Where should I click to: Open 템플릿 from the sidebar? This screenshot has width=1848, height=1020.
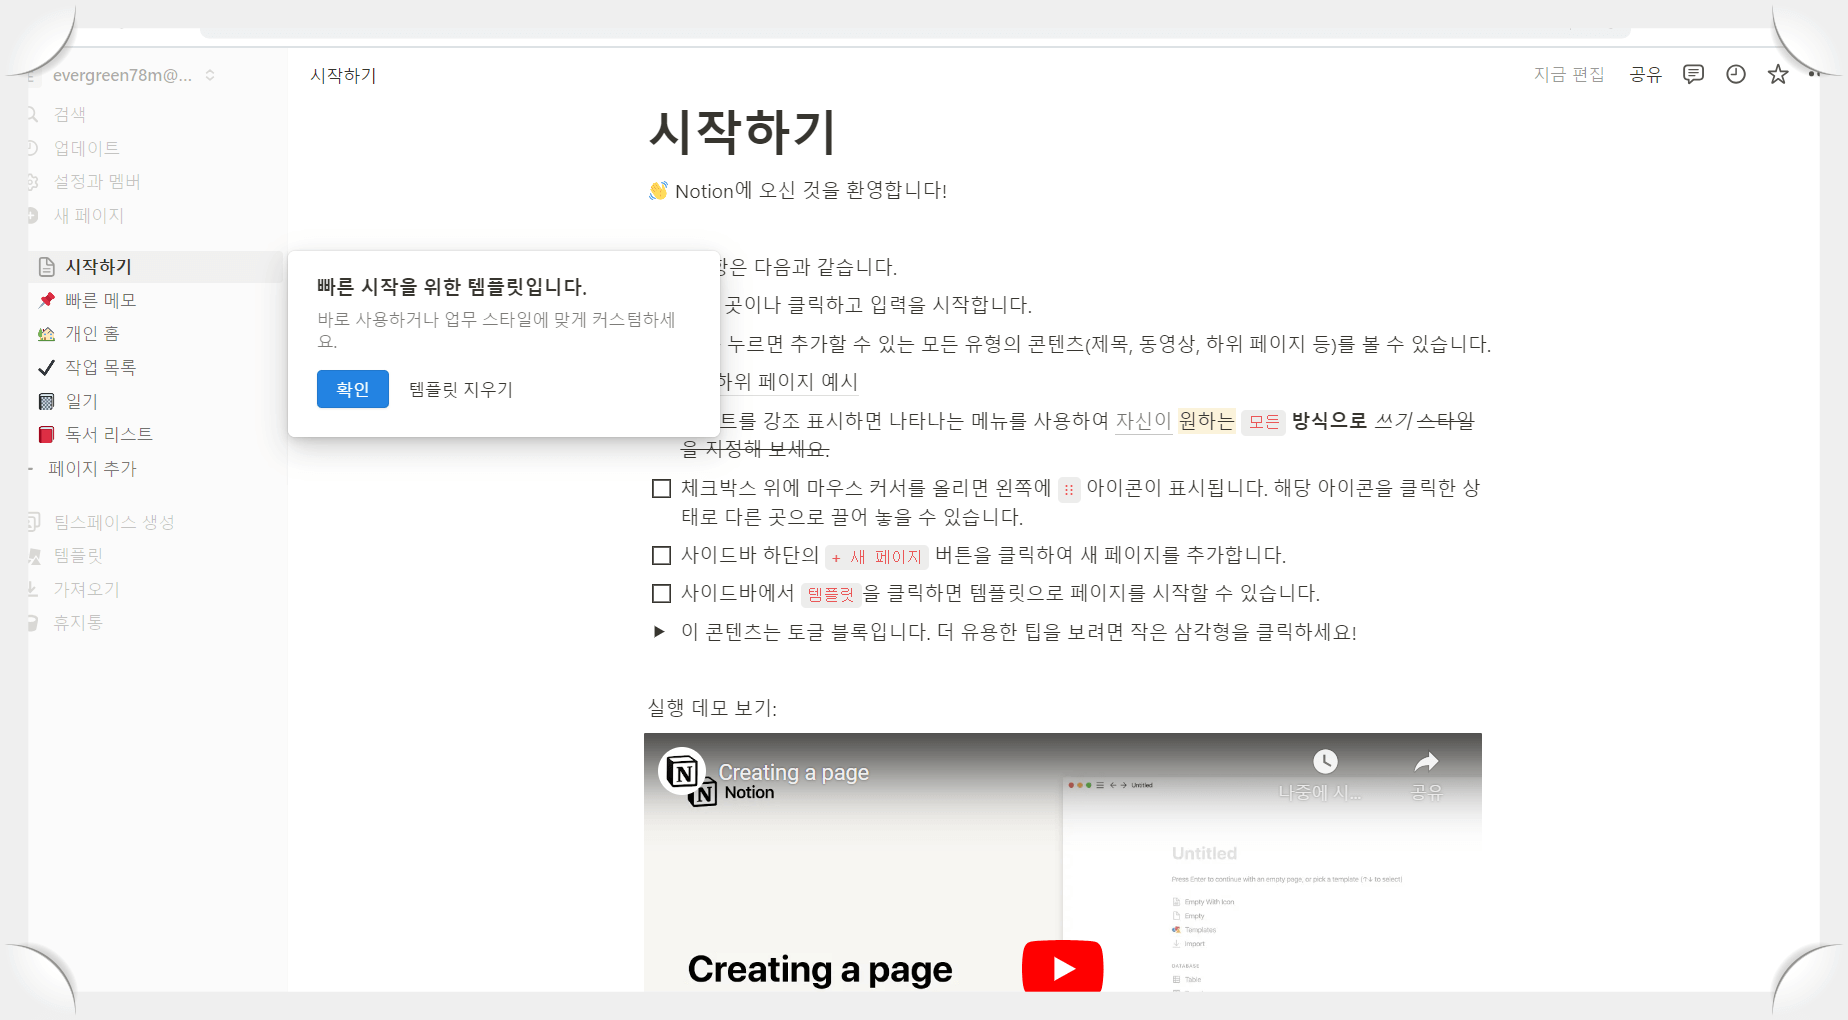(78, 555)
